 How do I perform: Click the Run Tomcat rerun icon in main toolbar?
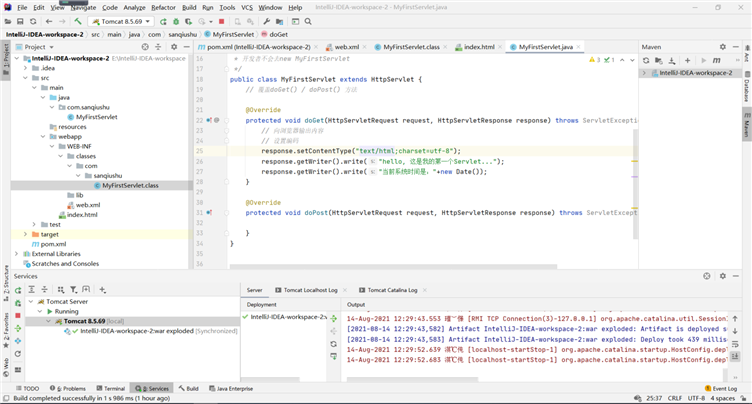coord(163,22)
